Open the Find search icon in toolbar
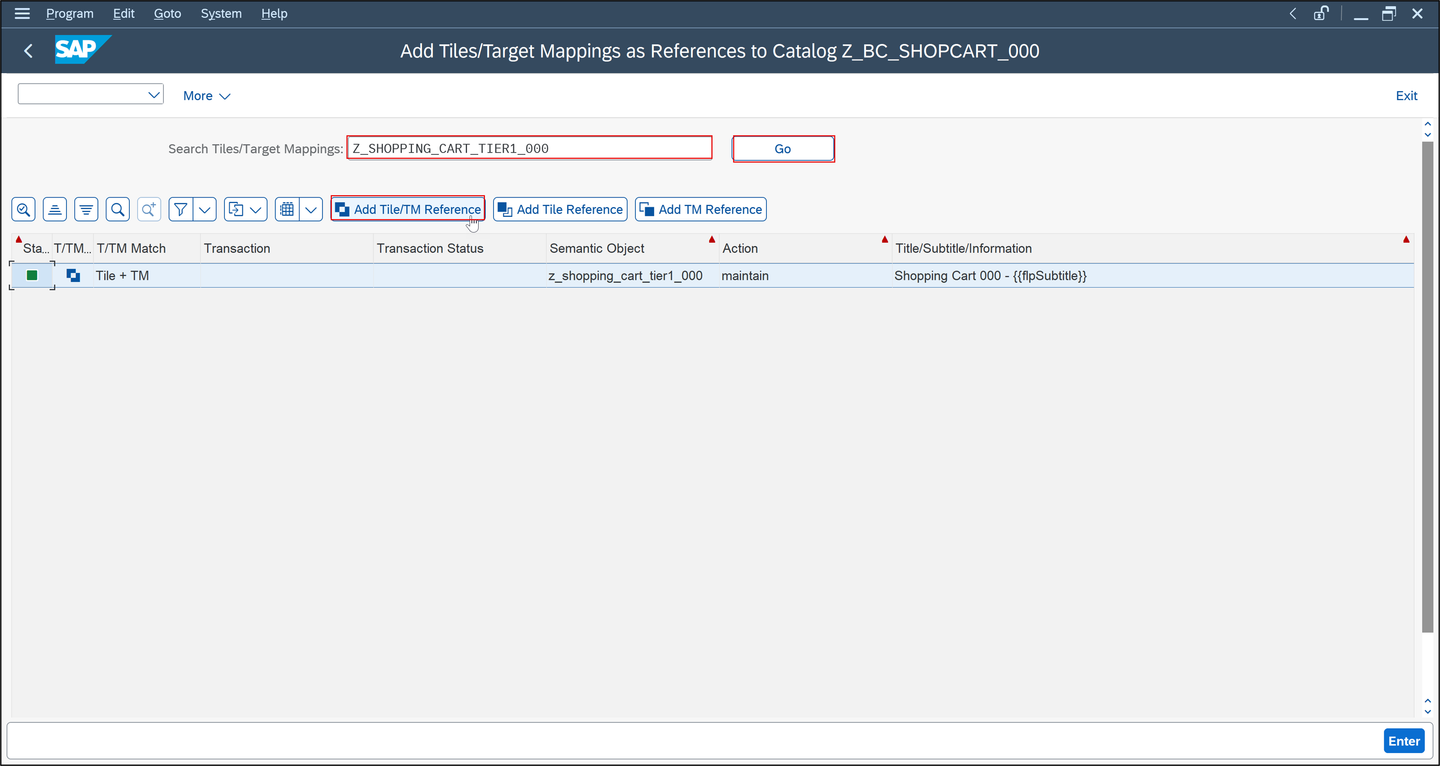The image size is (1440, 766). coord(118,209)
